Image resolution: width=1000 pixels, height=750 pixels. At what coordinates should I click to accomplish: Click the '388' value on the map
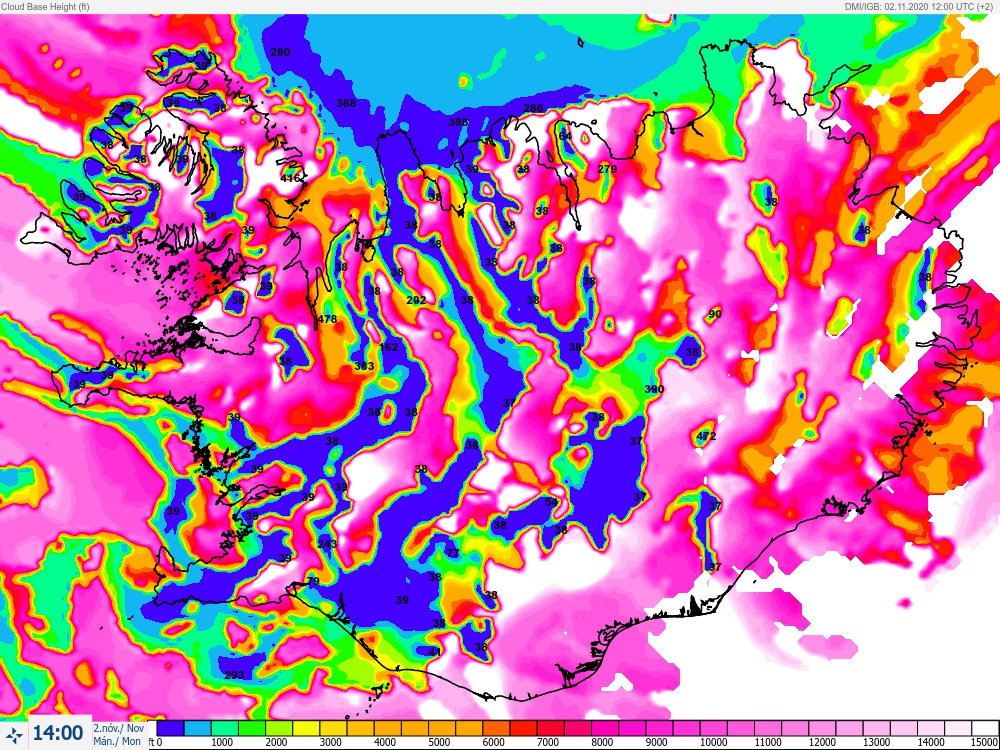(x=459, y=122)
